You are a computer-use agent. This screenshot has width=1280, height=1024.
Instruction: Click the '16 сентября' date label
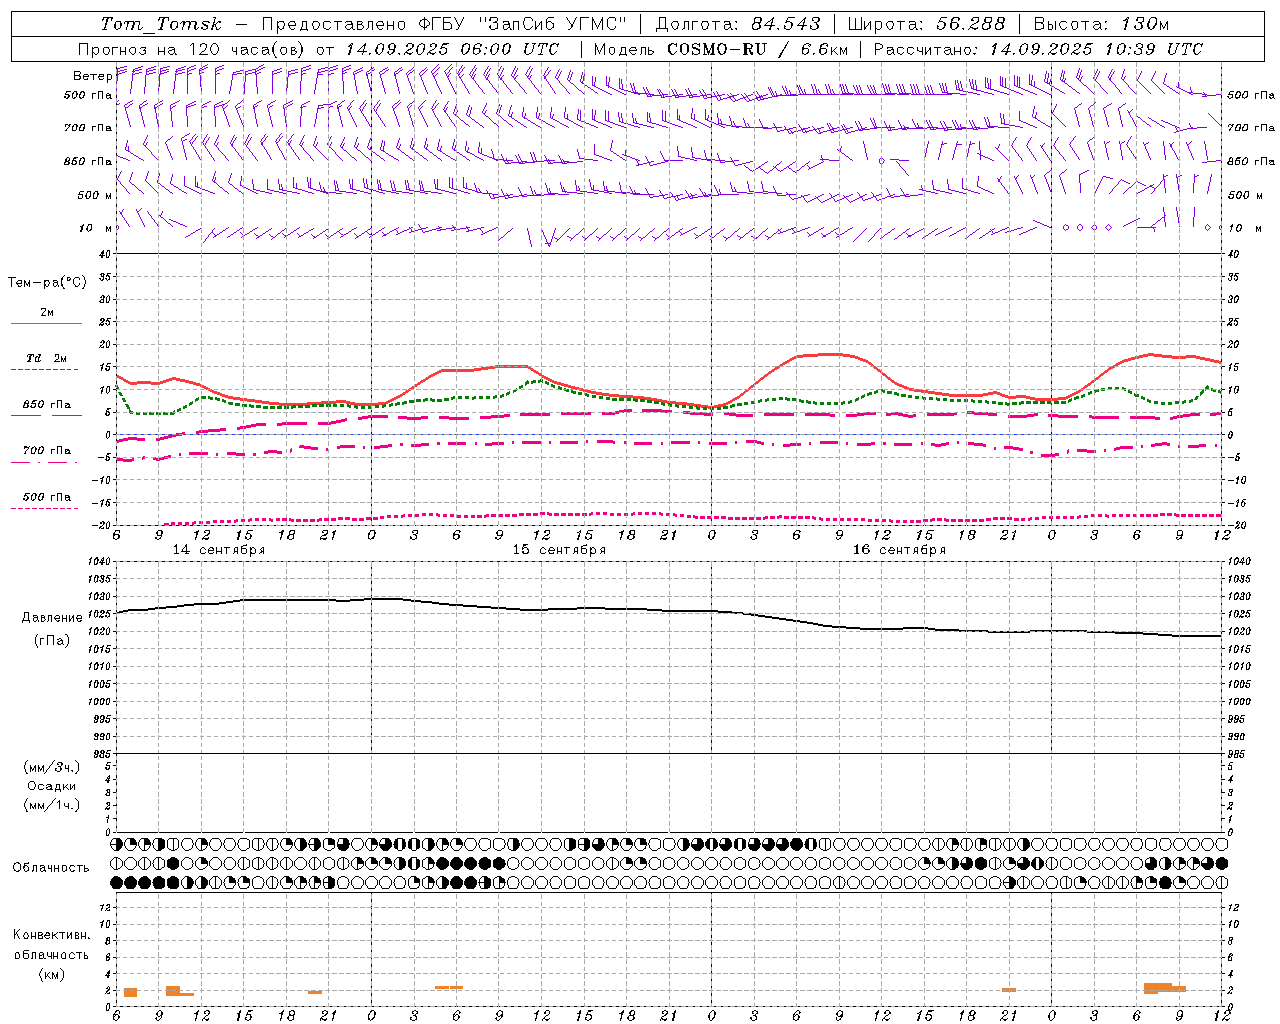click(x=899, y=550)
